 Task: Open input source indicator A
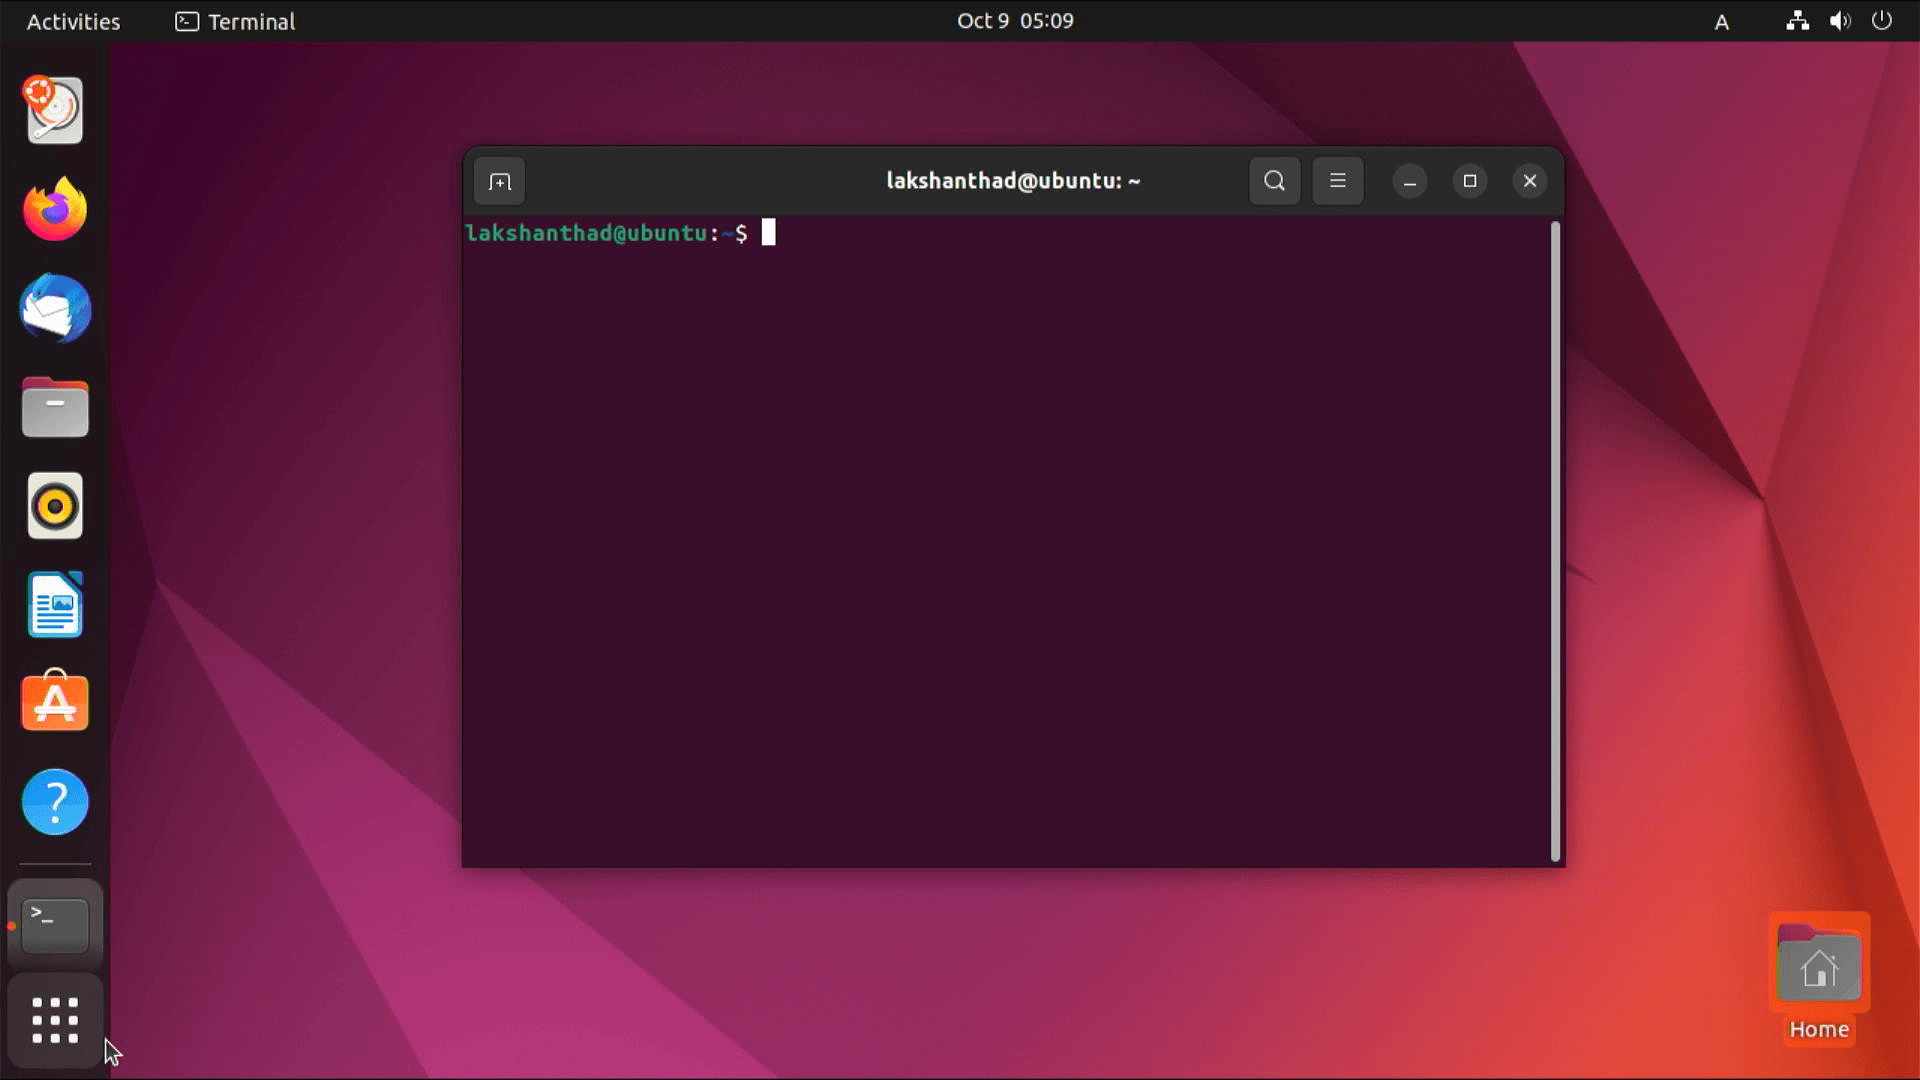coord(1721,22)
